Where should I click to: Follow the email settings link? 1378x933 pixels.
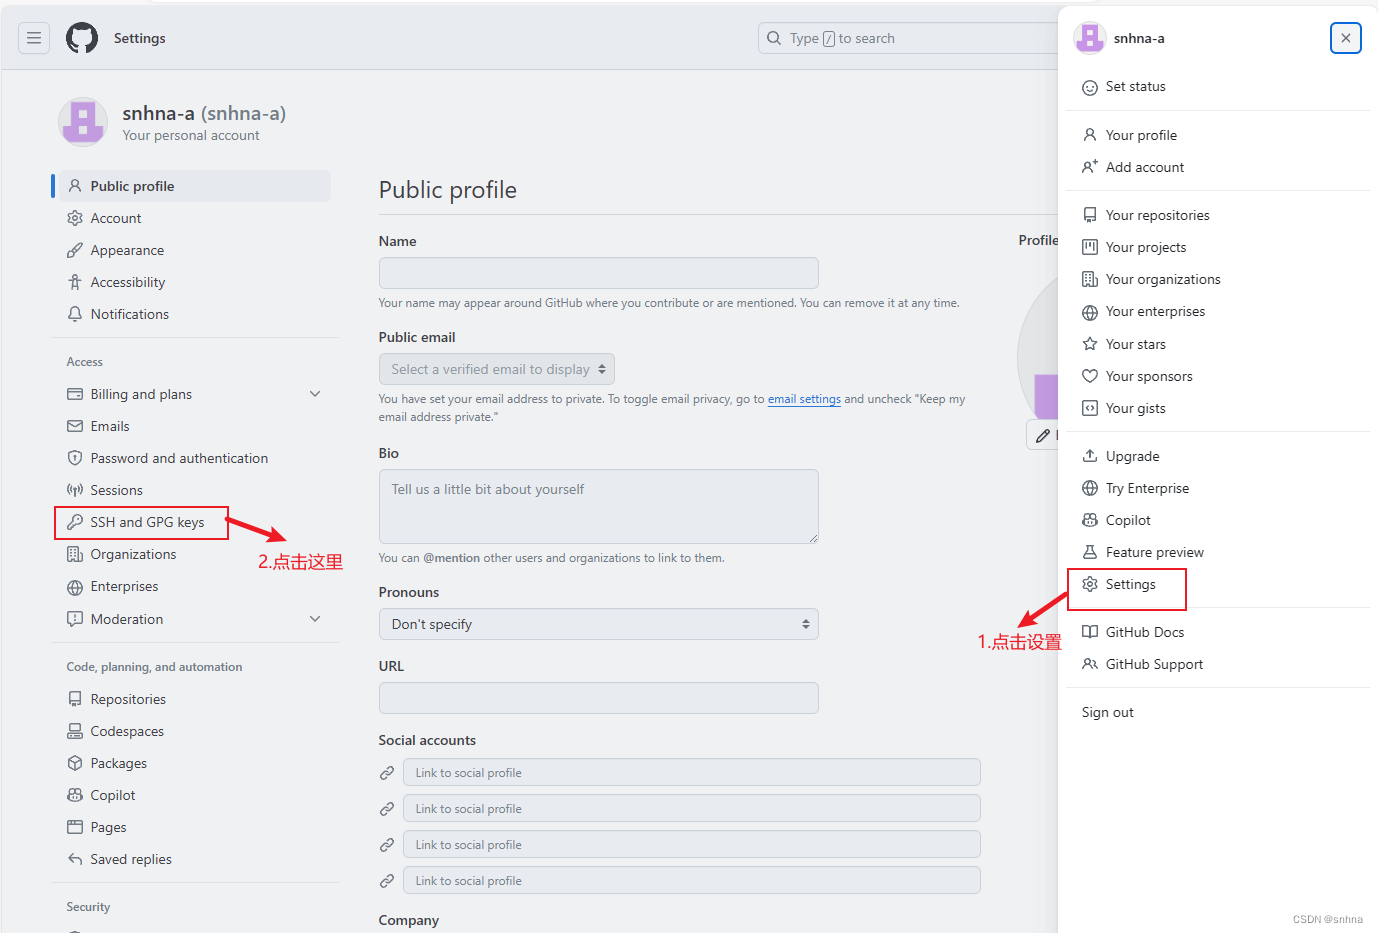tap(804, 399)
